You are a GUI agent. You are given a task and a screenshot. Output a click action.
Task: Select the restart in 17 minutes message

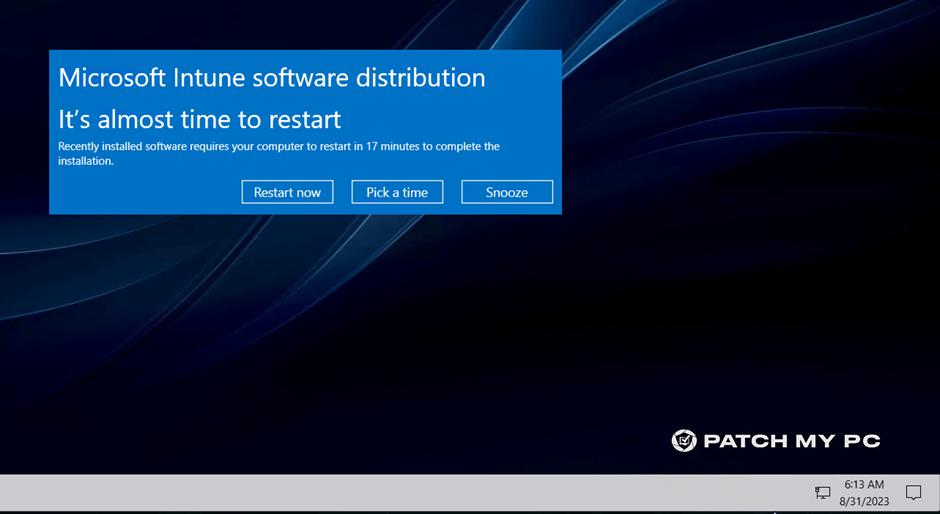[279, 154]
